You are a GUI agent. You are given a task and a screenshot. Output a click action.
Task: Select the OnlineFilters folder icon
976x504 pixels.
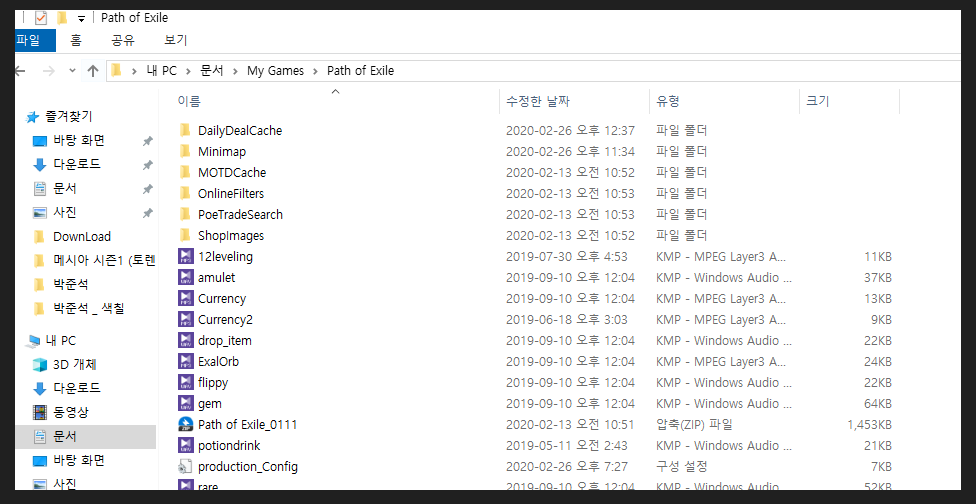coord(185,194)
